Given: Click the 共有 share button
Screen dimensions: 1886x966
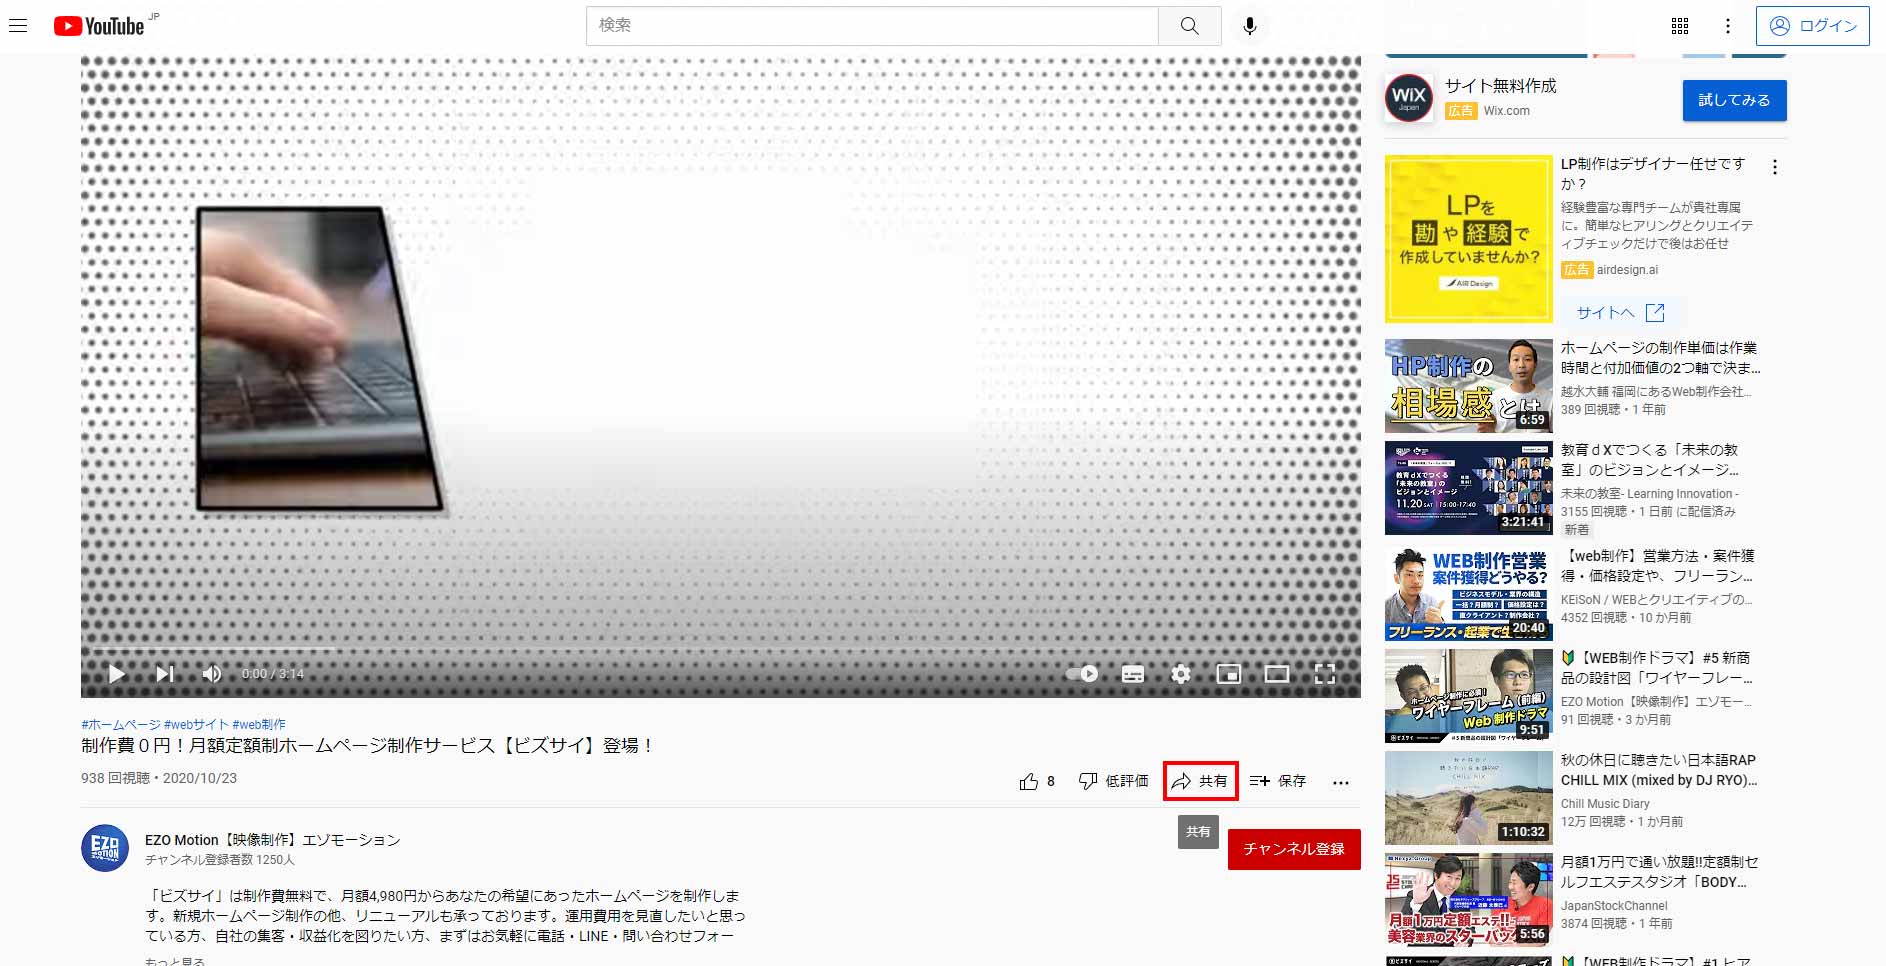Looking at the screenshot, I should click(1200, 781).
